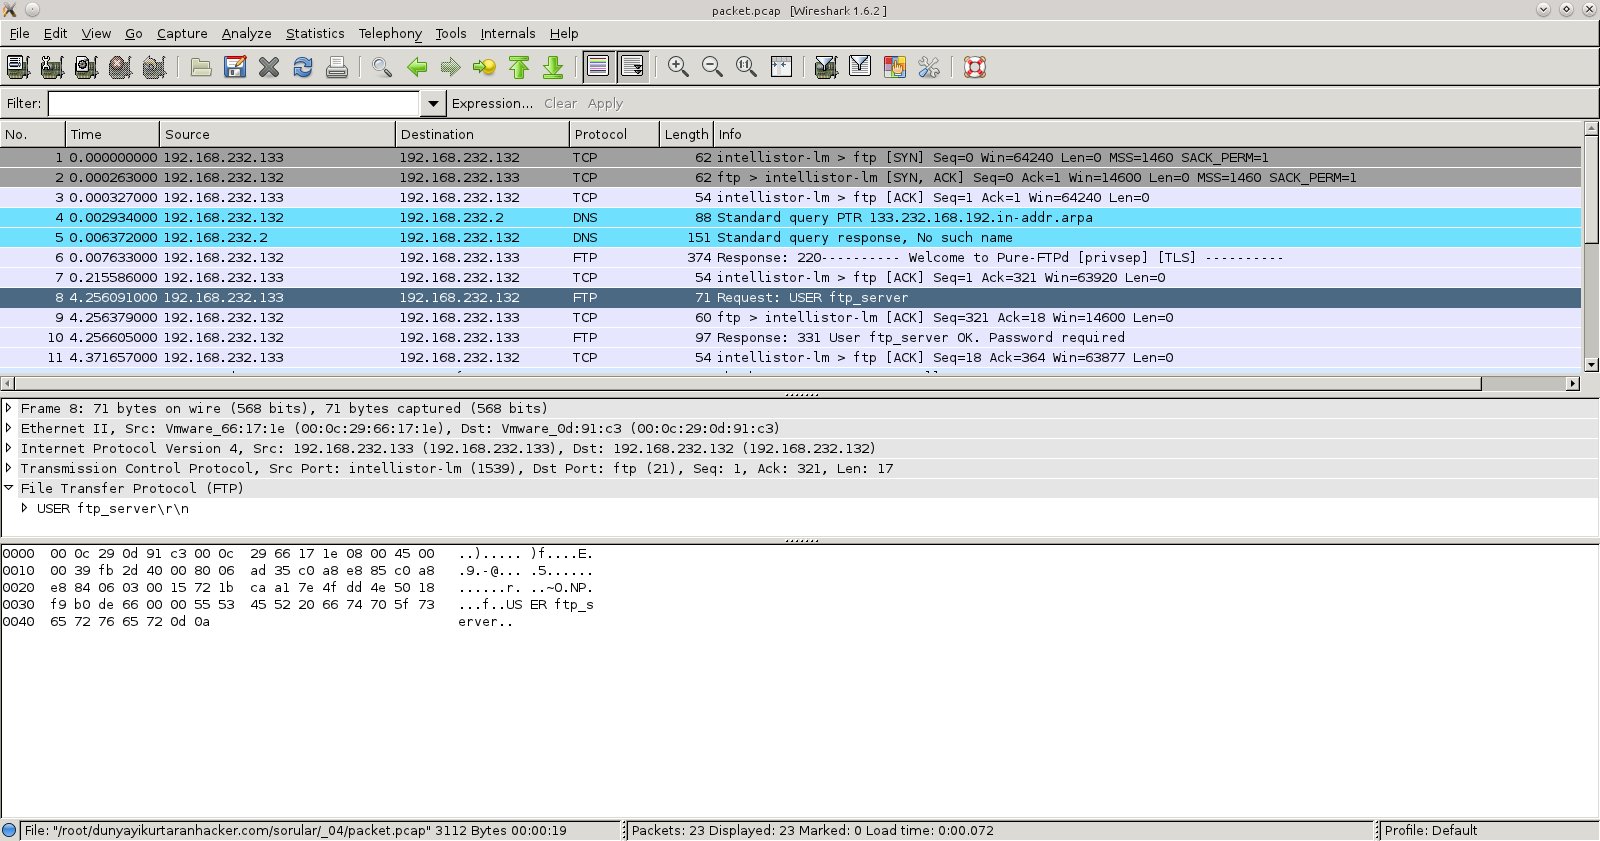Find a packet magnifier icon
Screen dimensions: 1600x841
(382, 67)
